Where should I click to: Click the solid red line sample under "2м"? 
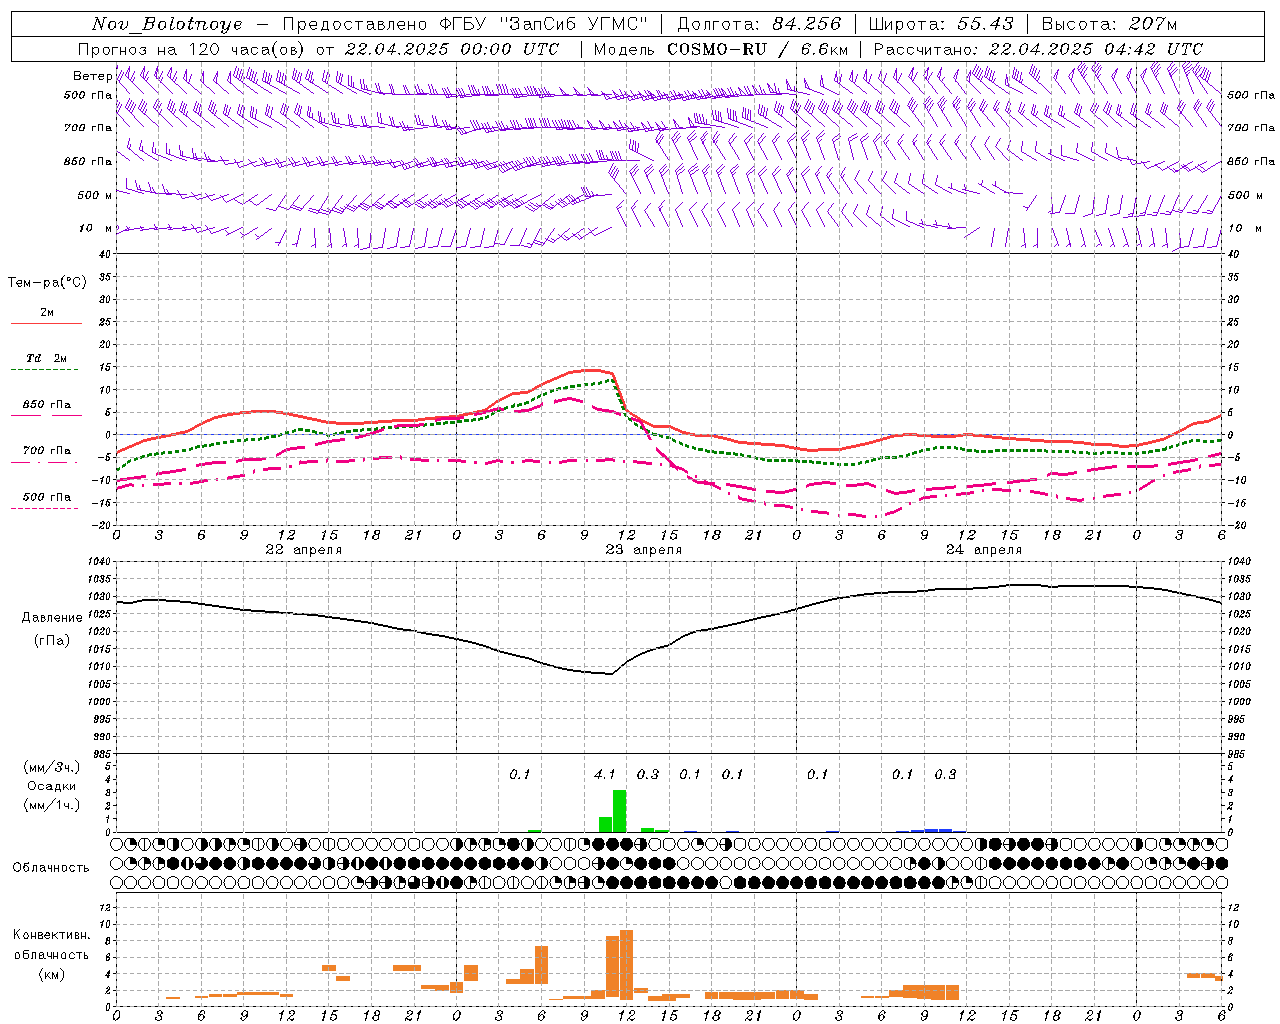coord(46,323)
